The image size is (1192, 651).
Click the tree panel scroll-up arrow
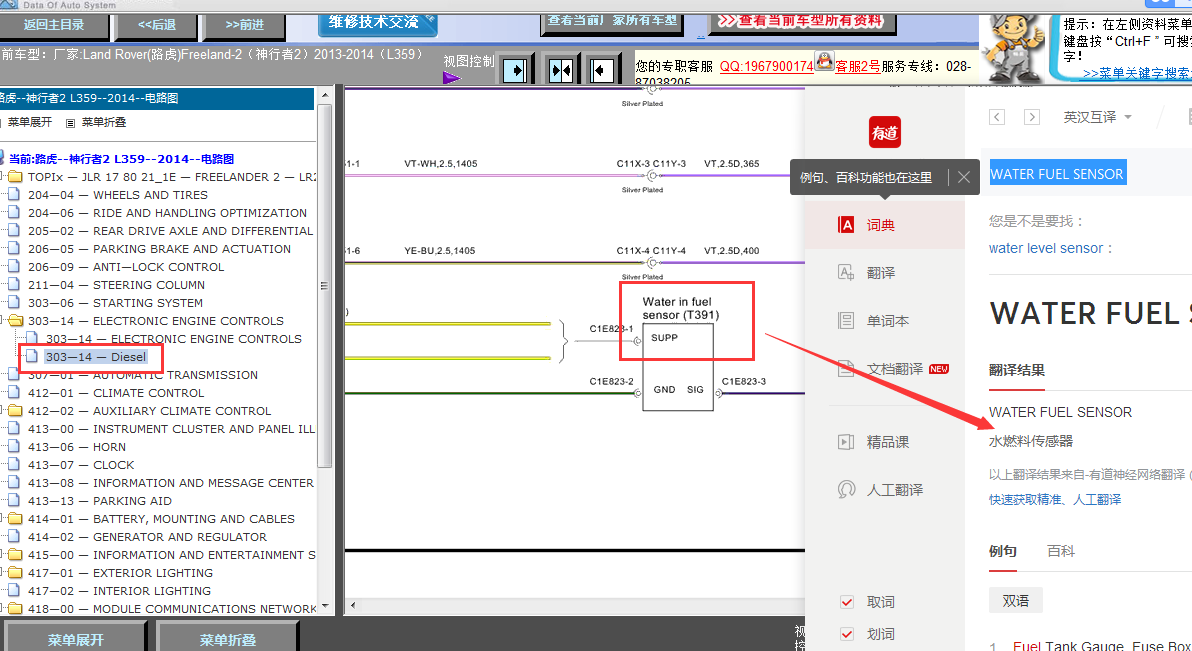click(325, 96)
